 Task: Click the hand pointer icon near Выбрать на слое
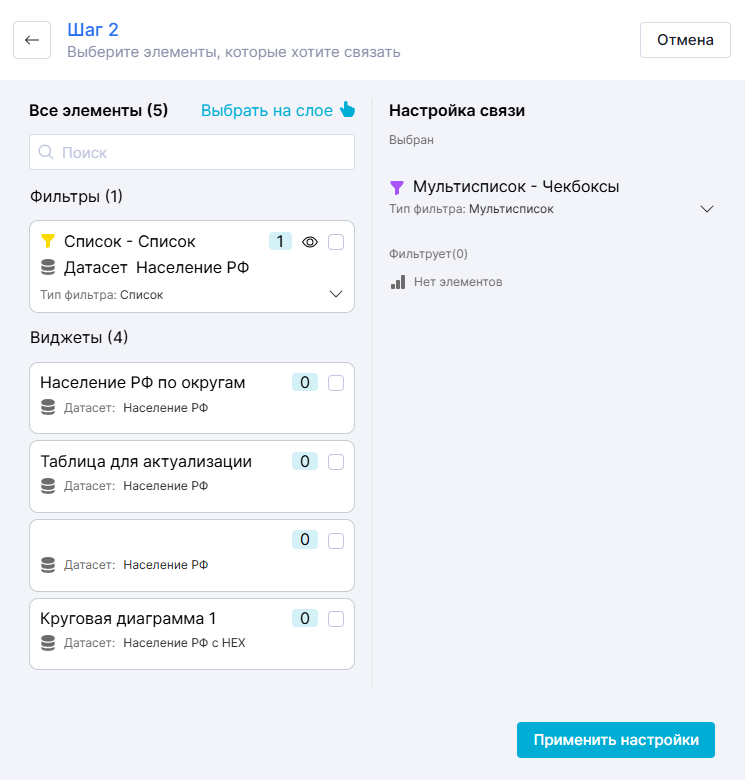(x=347, y=110)
